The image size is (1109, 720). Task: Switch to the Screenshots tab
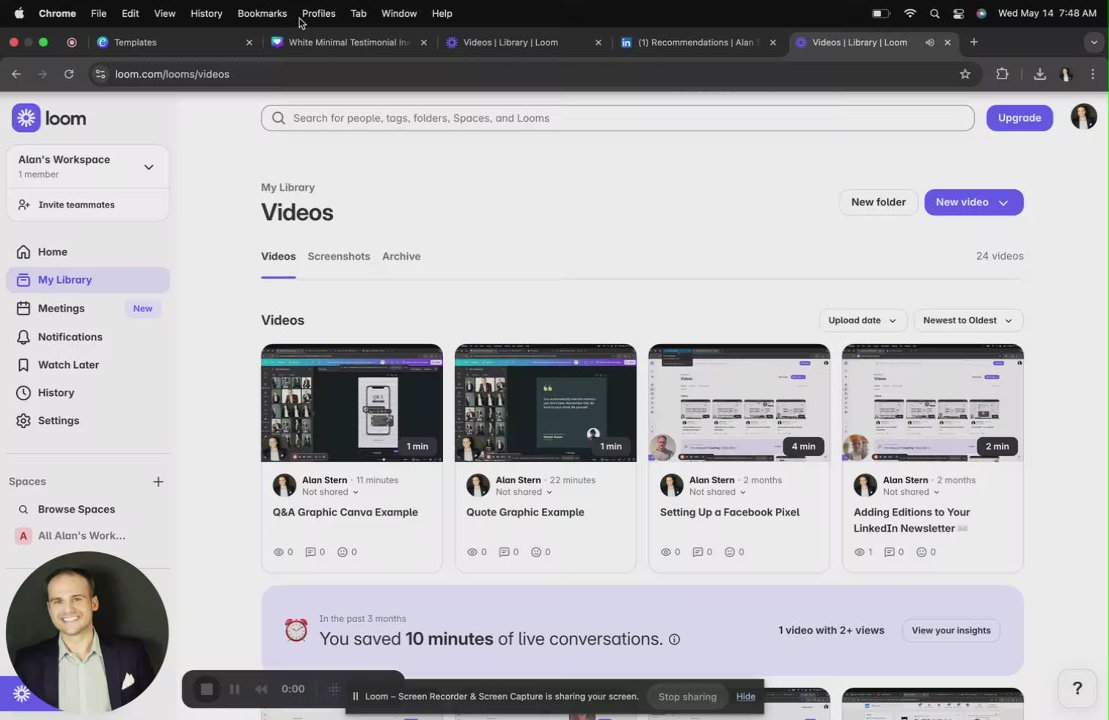click(x=339, y=257)
